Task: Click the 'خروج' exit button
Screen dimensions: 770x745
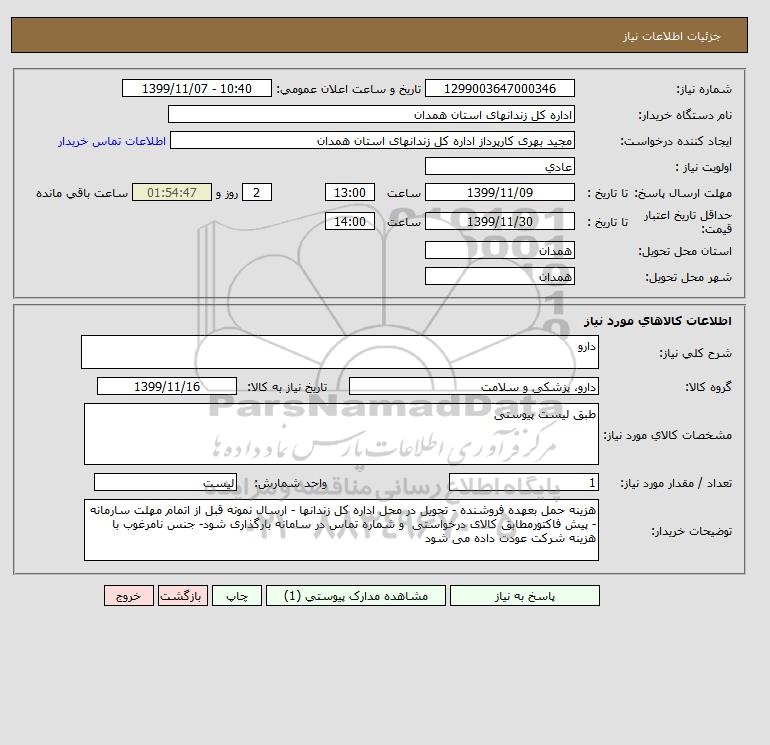Action: point(129,596)
